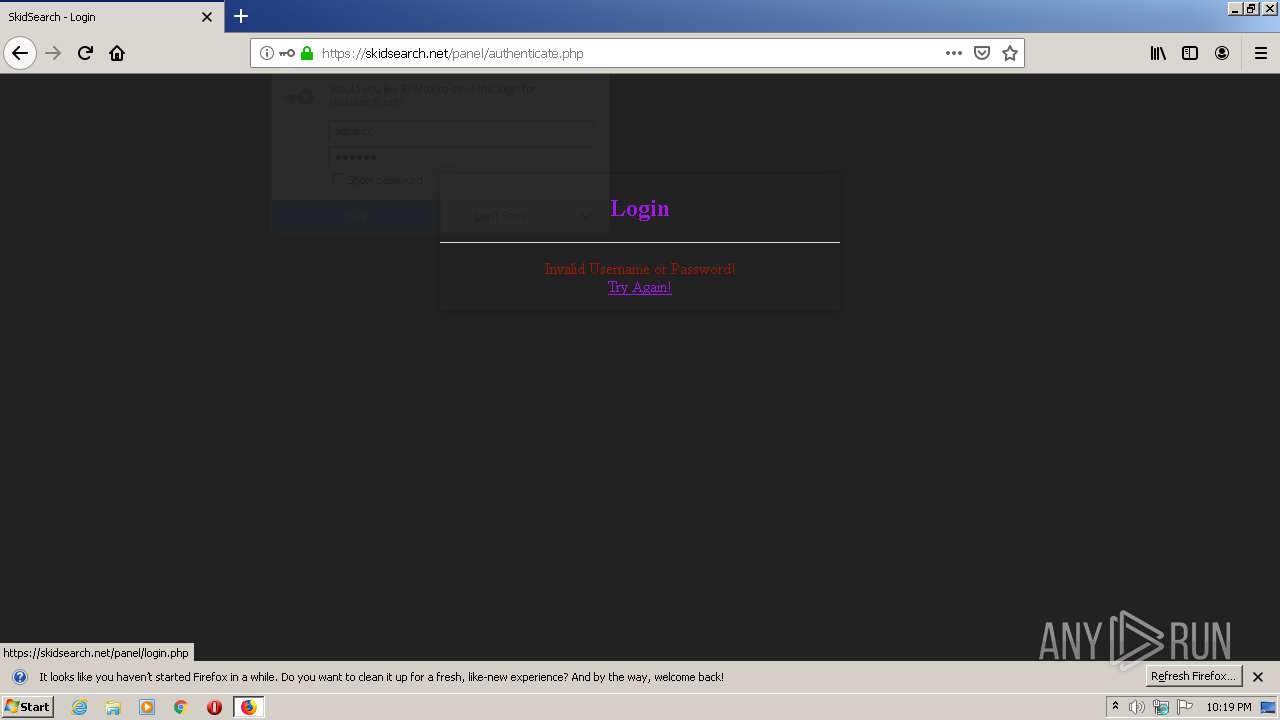Click the Show desktop button
Viewport: 1280px width, 720px height.
click(1269, 707)
